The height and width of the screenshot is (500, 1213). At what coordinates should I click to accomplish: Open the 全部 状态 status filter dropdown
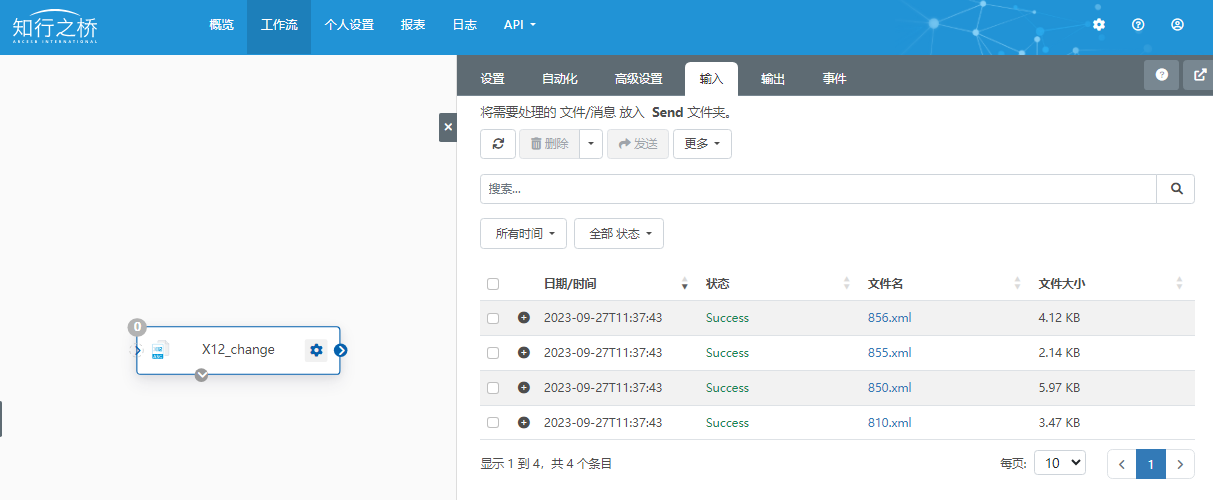(x=619, y=233)
